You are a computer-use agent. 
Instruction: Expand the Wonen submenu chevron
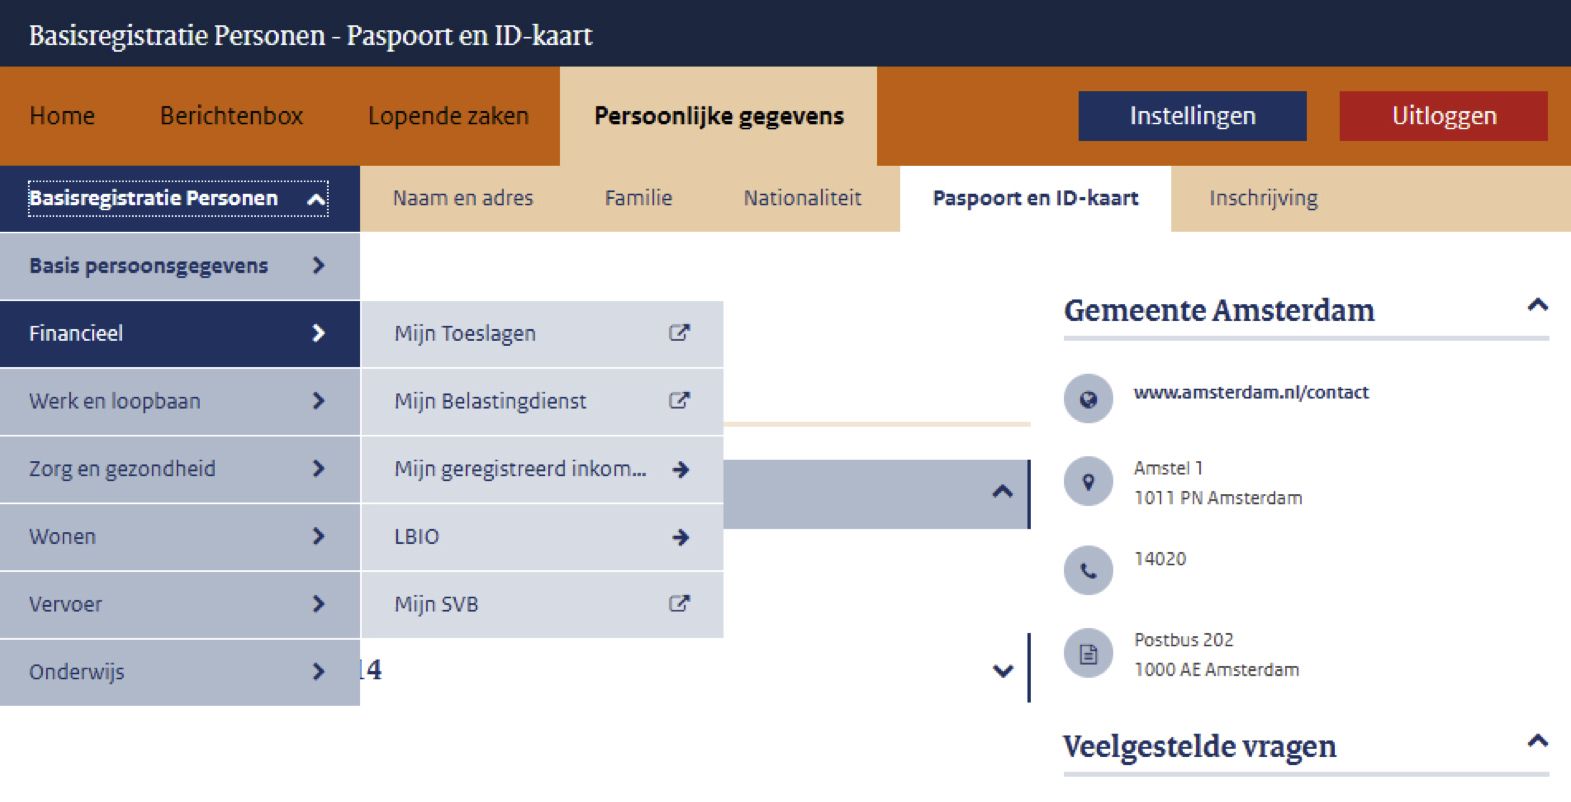(x=318, y=536)
